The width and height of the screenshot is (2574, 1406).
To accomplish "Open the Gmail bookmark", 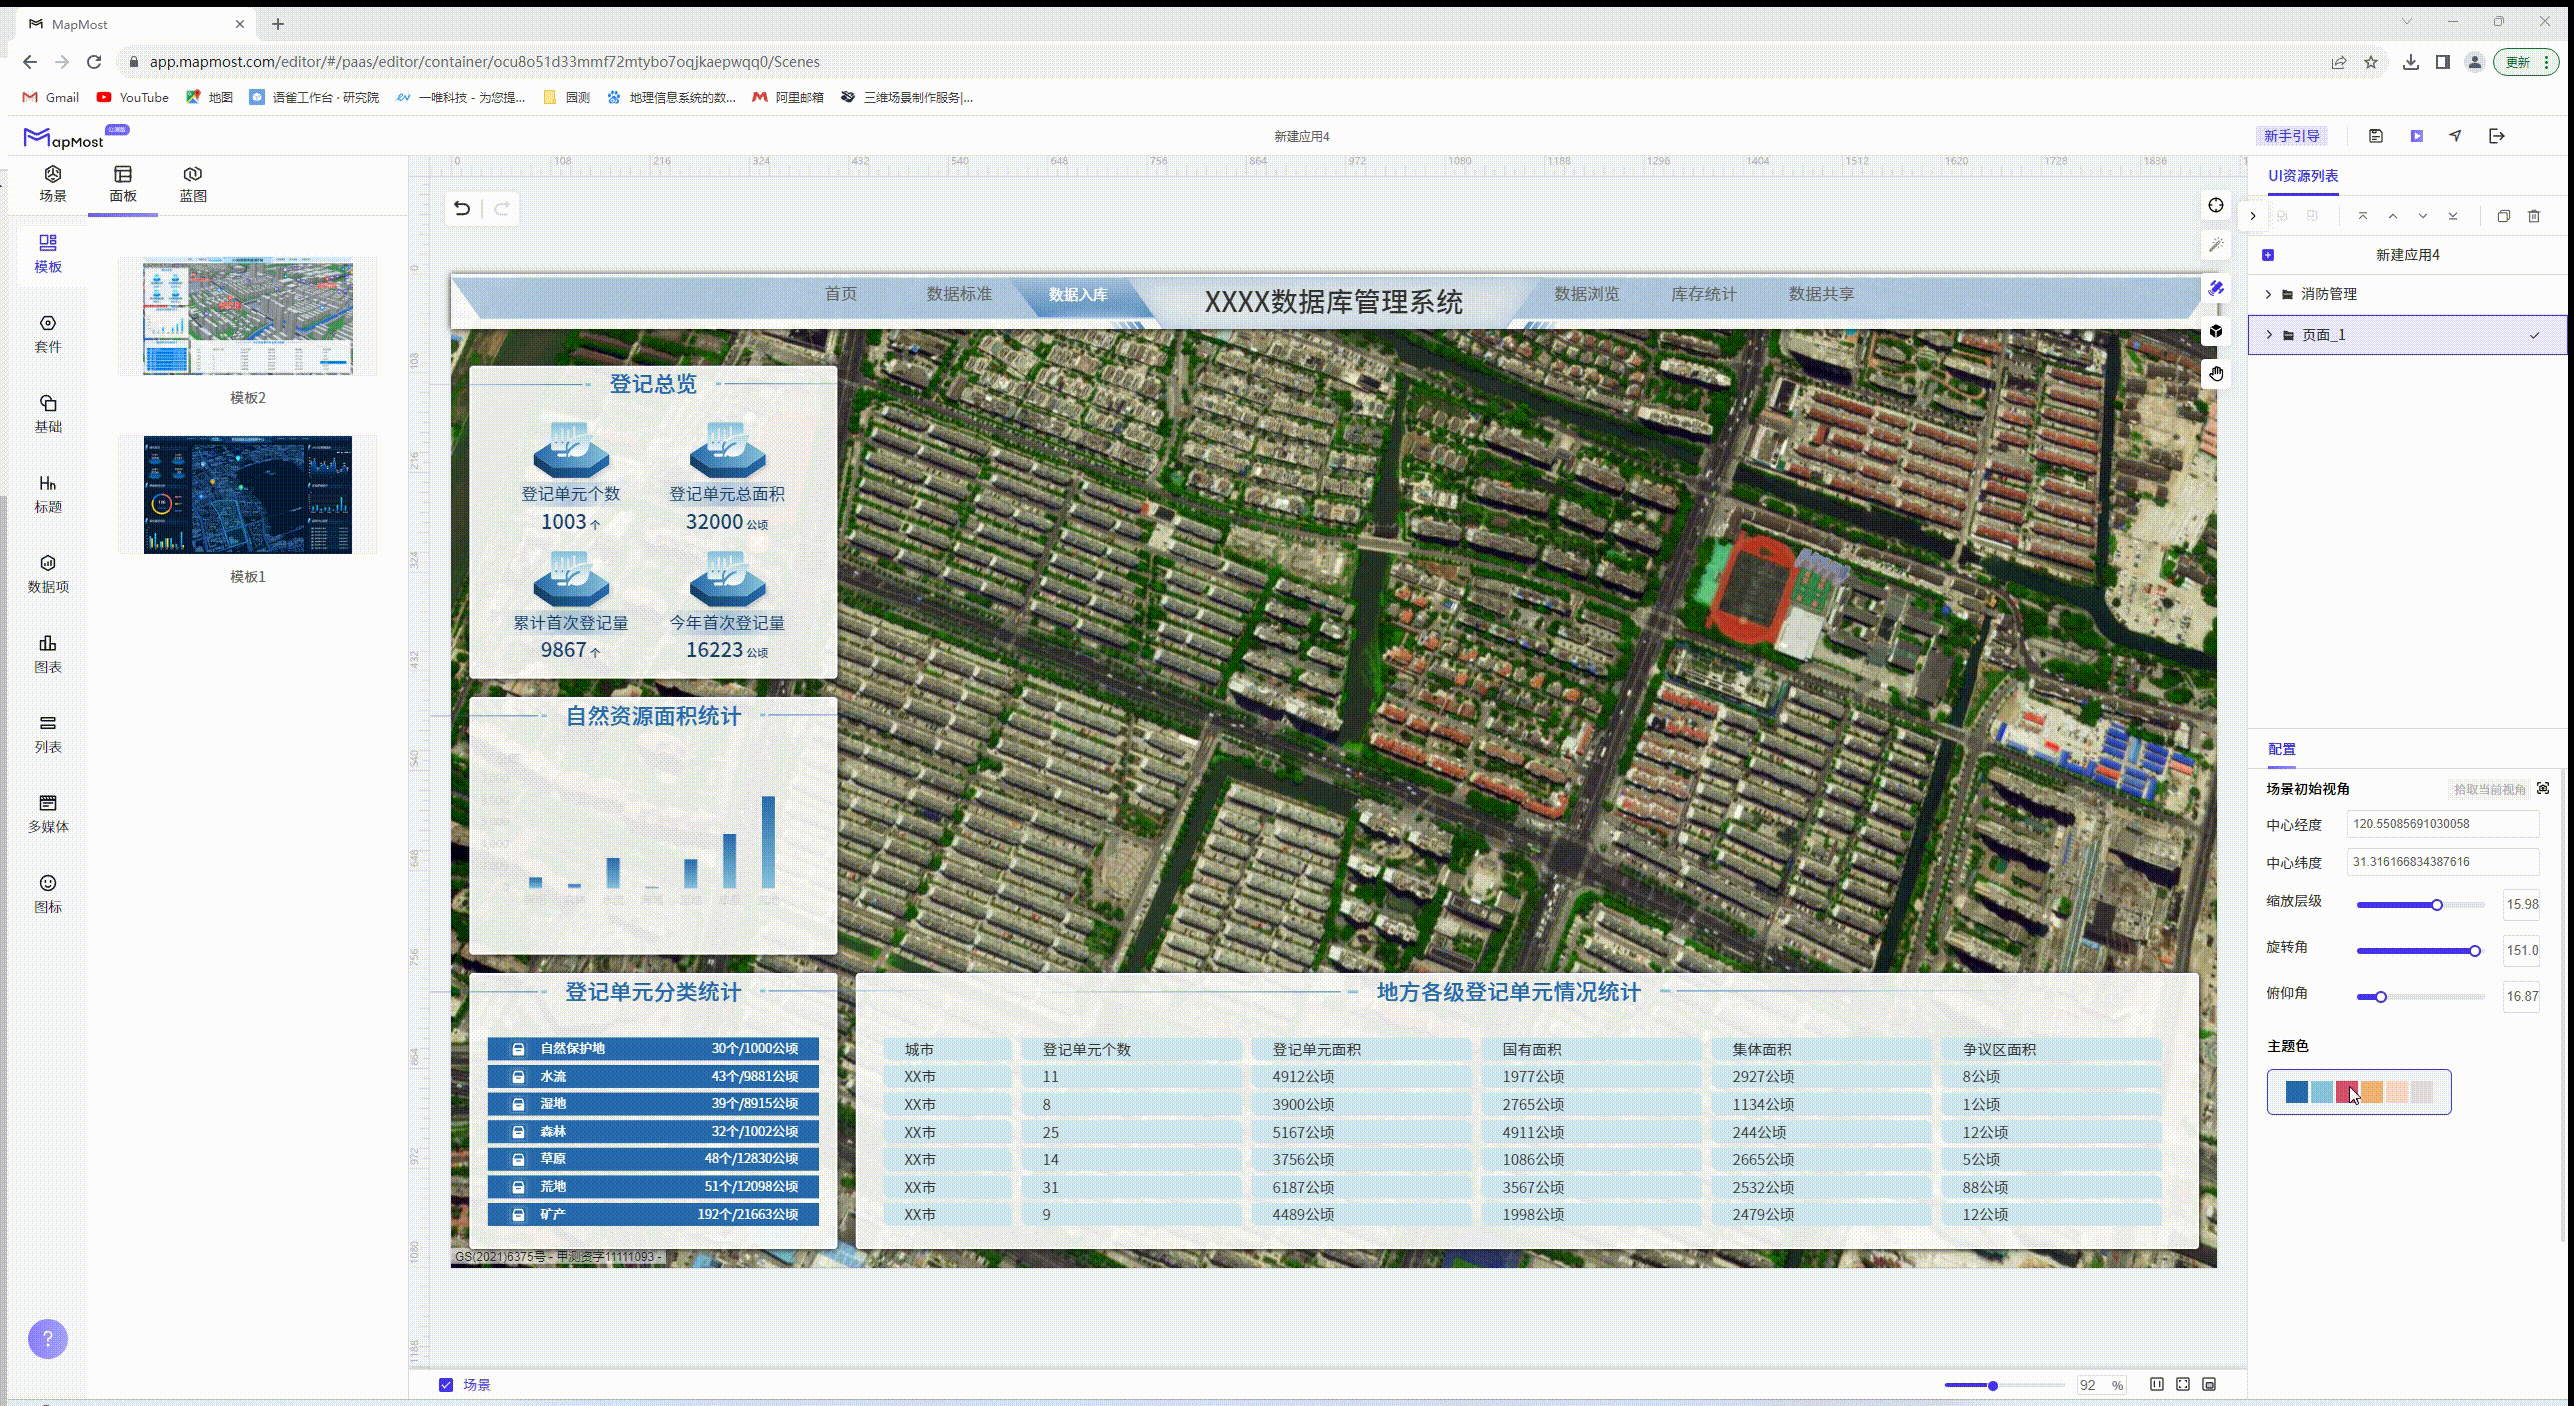I will [x=51, y=97].
